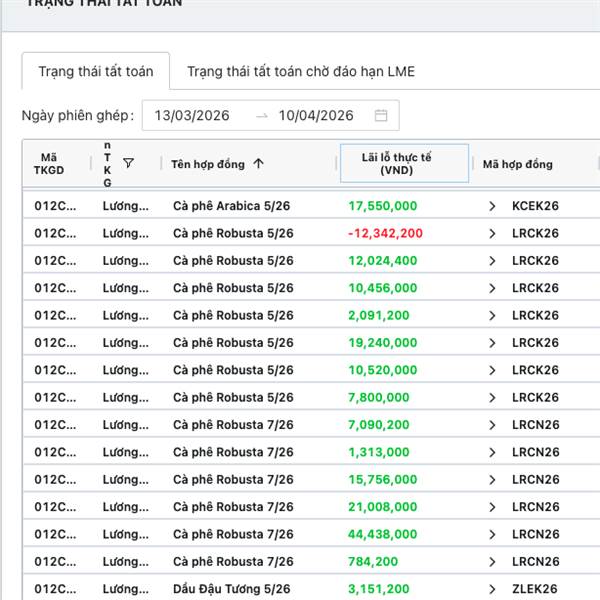Expand the chevron on the KCEK26 row

click(492, 206)
